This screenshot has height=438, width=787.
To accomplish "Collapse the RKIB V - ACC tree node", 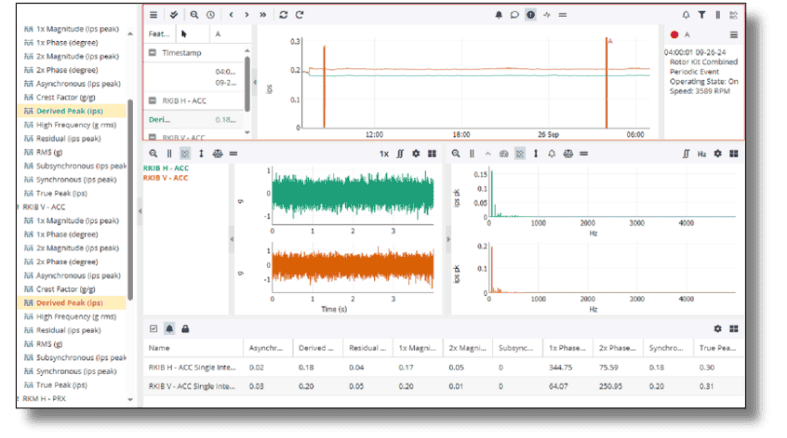I will [x=16, y=206].
